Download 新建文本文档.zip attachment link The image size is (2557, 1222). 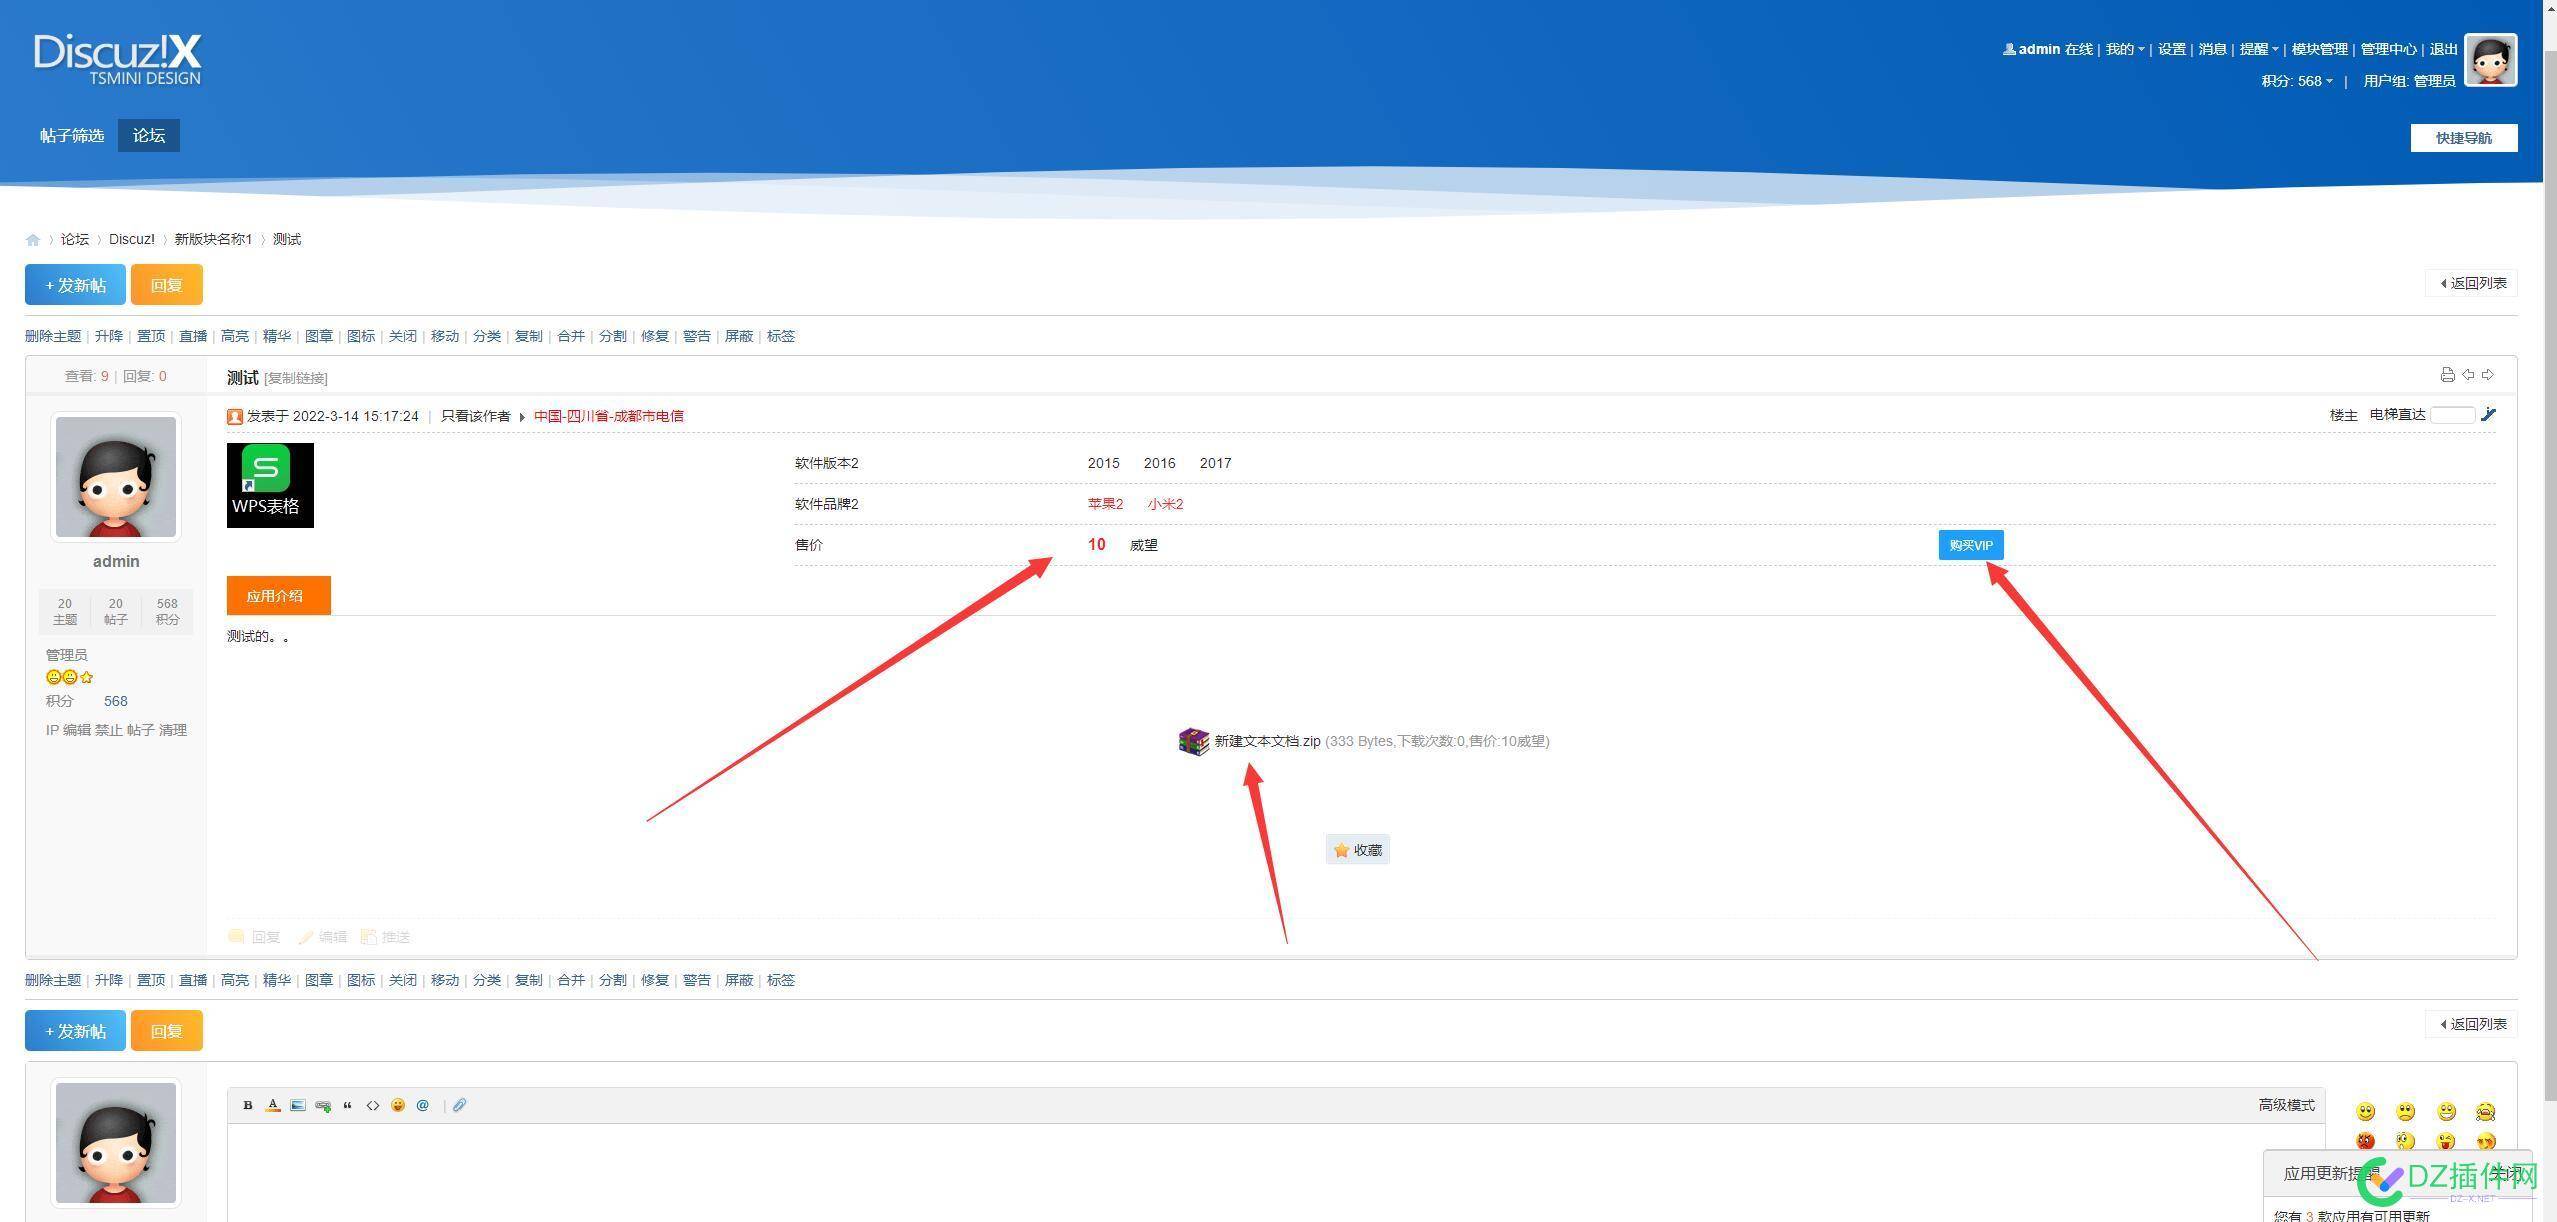click(1267, 741)
